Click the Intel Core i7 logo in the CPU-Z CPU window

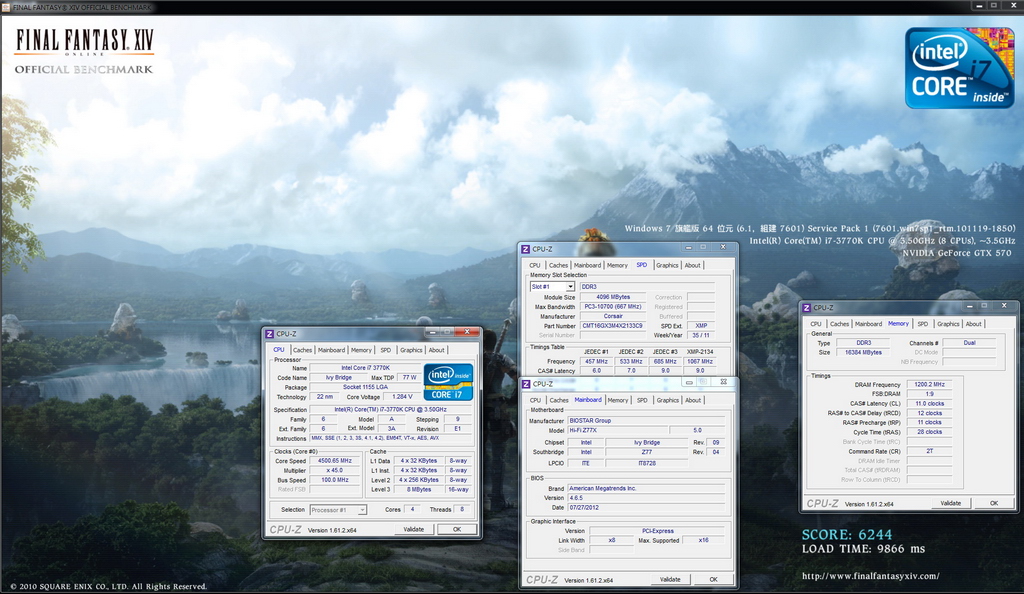click(448, 382)
